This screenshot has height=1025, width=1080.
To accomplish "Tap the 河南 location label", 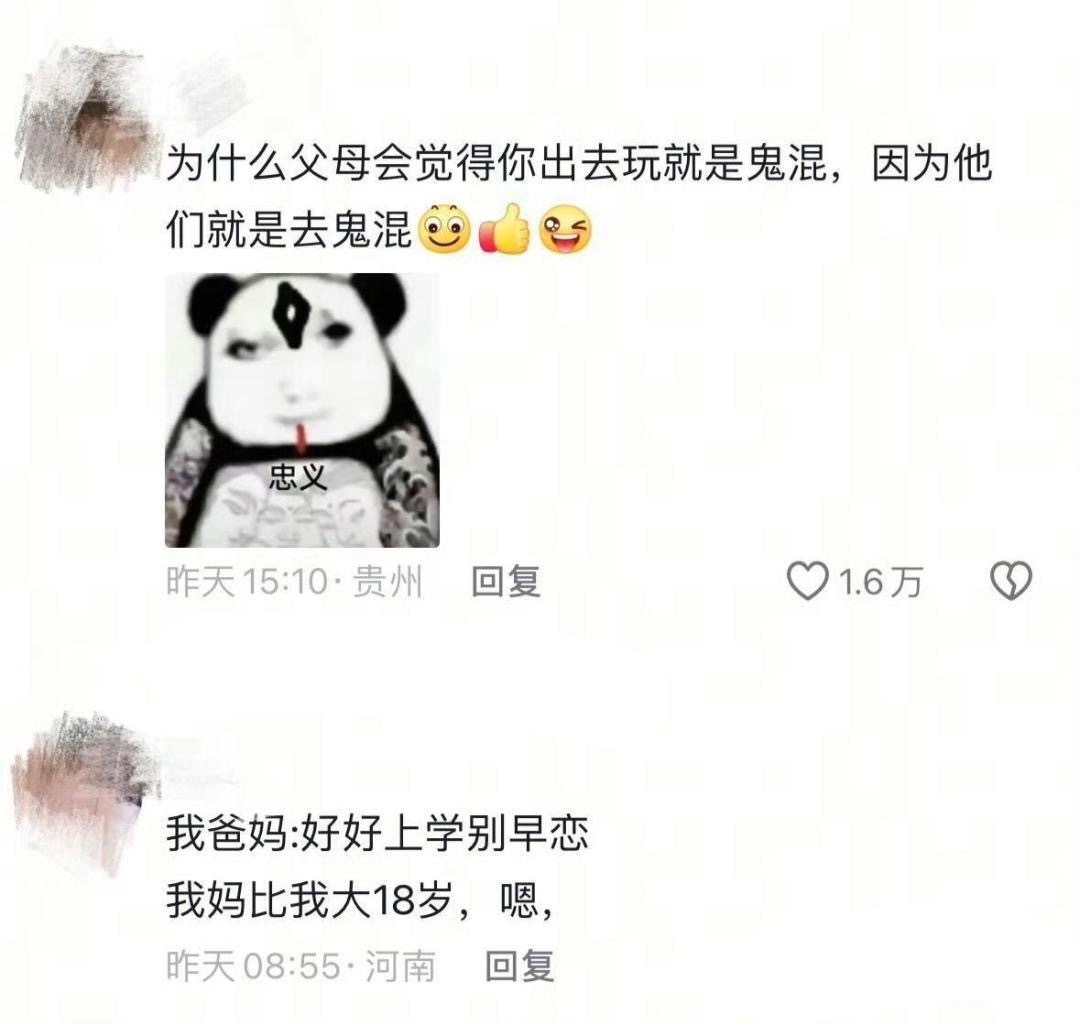I will click(400, 965).
